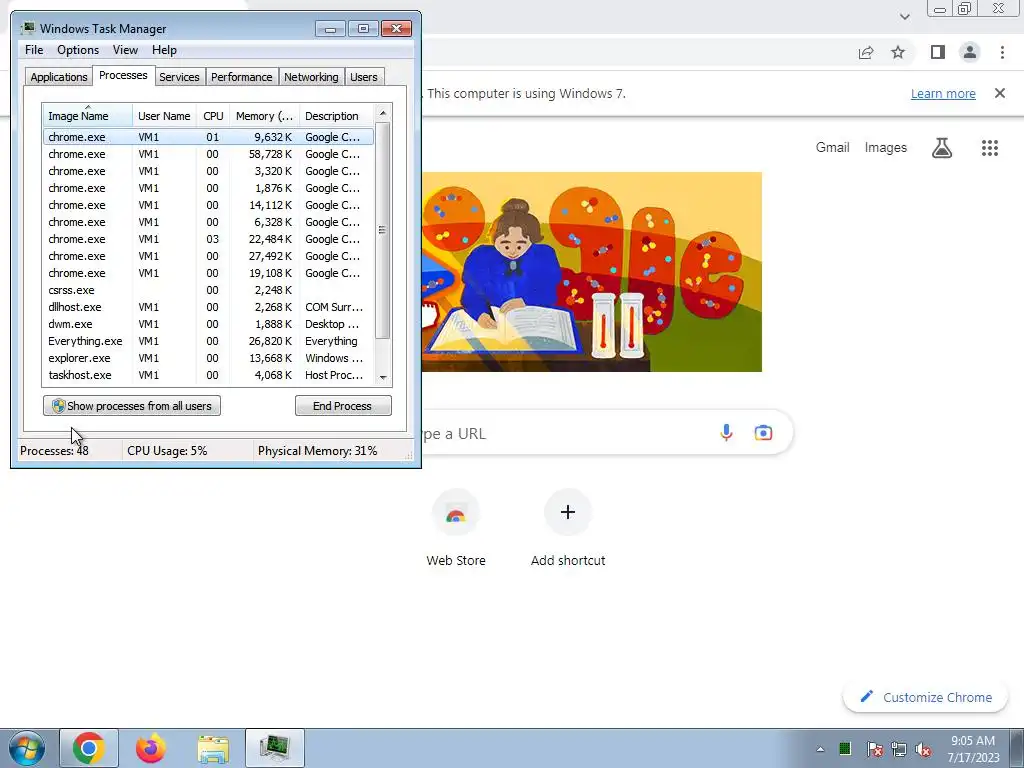Switch to Performance tab
This screenshot has height=768, width=1024.
click(x=242, y=77)
